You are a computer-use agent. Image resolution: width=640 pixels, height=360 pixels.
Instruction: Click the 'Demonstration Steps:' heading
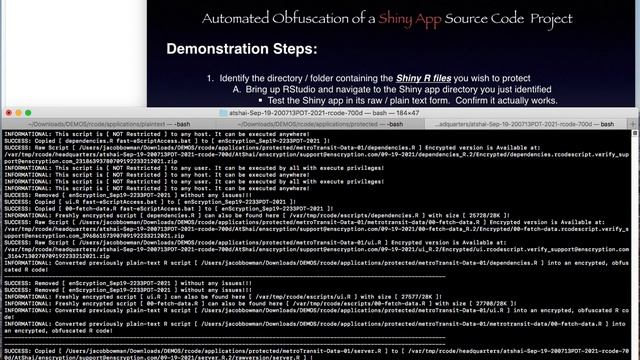click(242, 49)
